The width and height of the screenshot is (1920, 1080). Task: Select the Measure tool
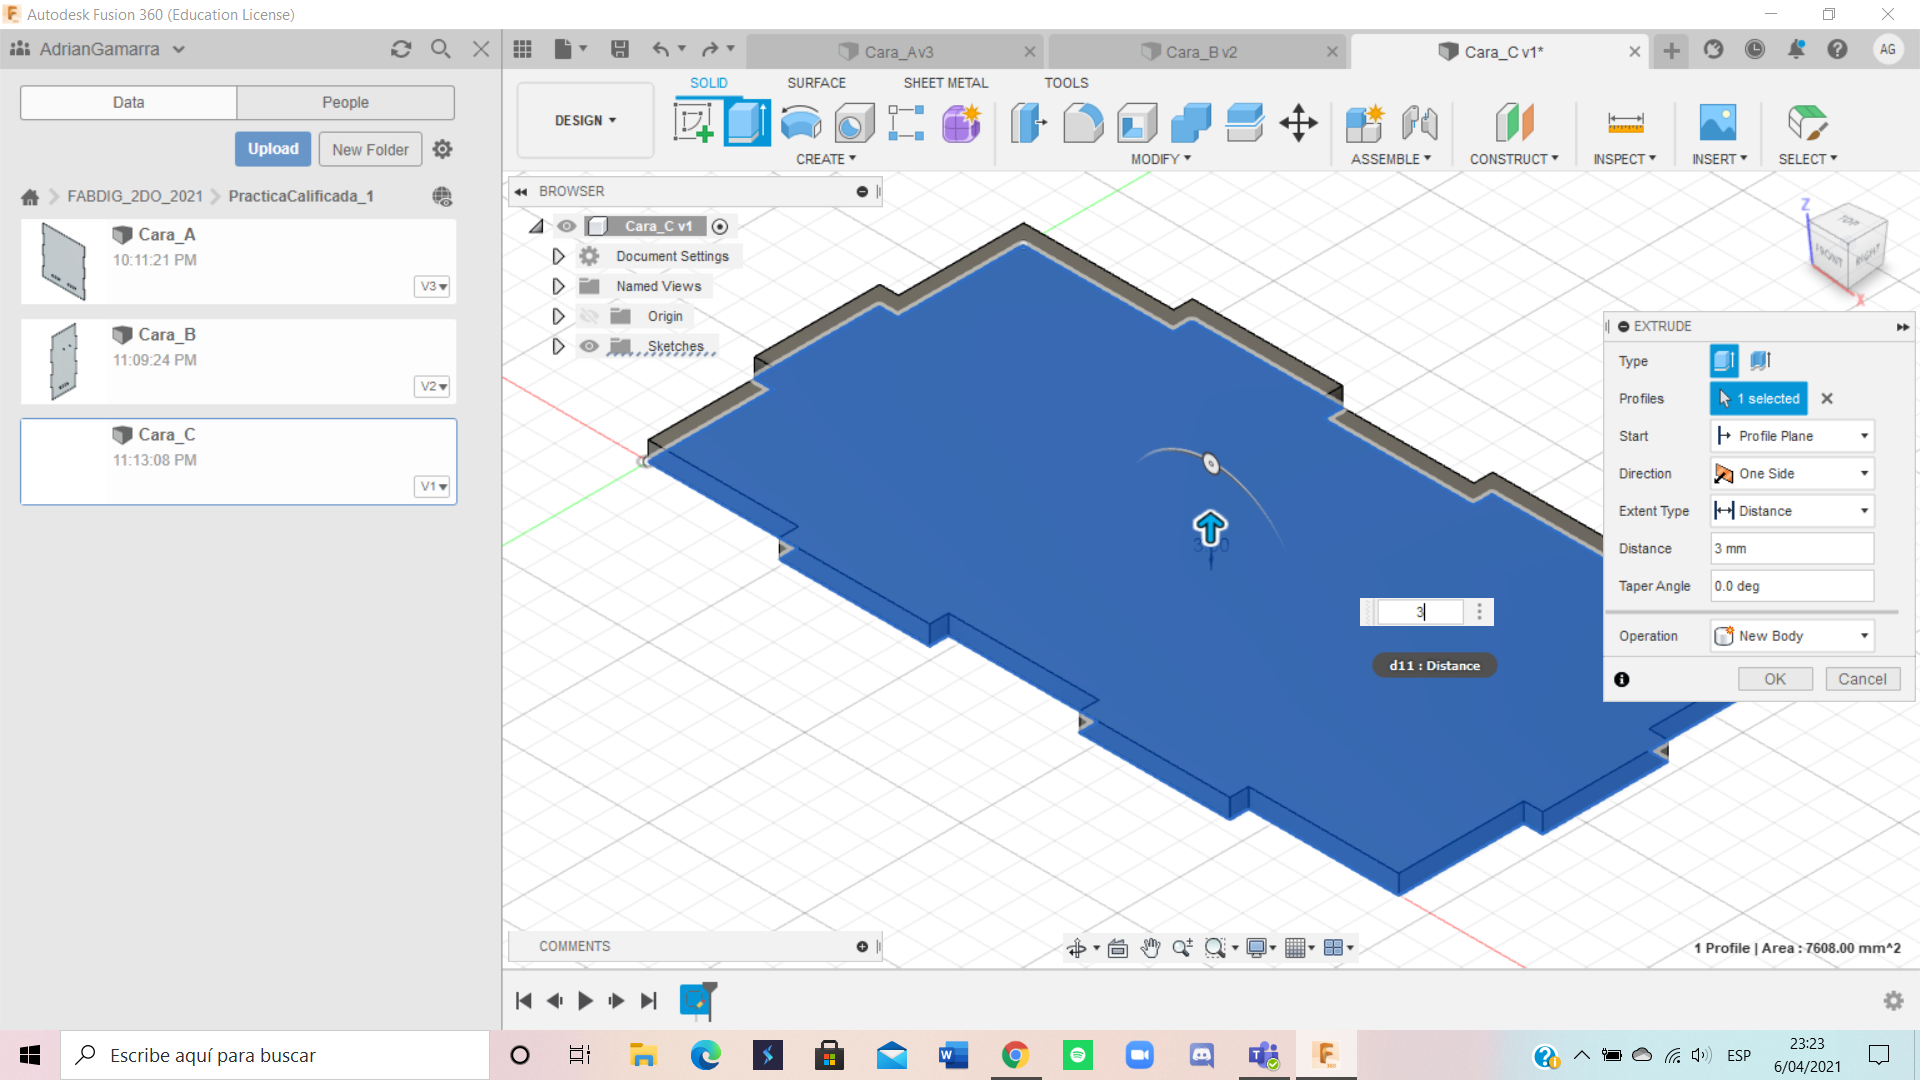[1625, 123]
